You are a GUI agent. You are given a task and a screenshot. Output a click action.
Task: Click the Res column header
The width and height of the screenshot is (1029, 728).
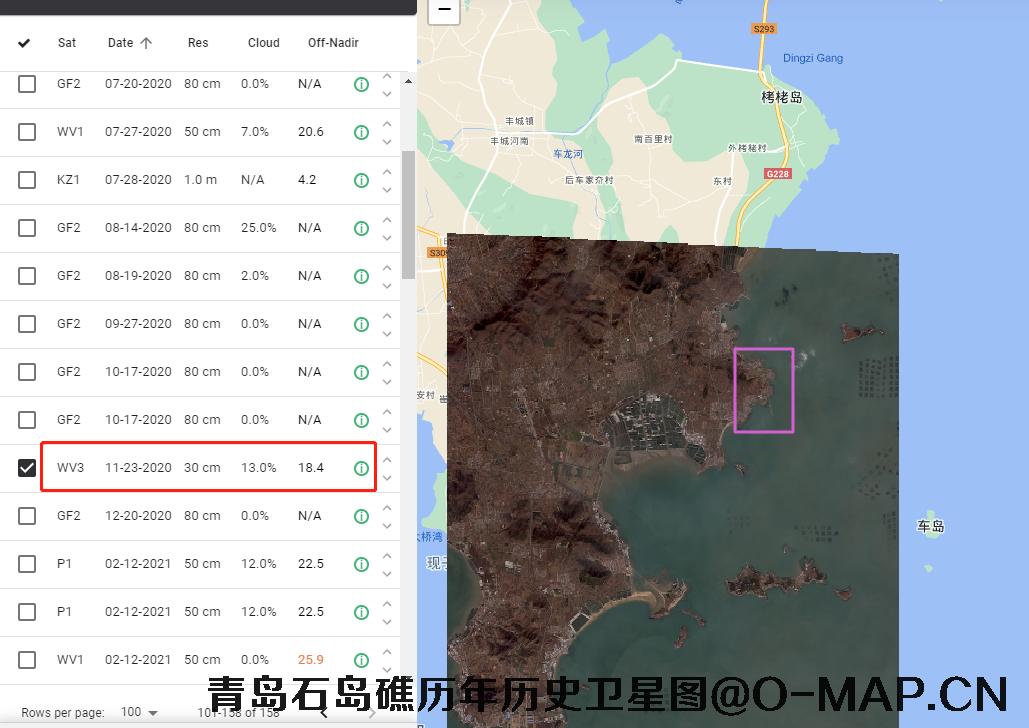[198, 43]
